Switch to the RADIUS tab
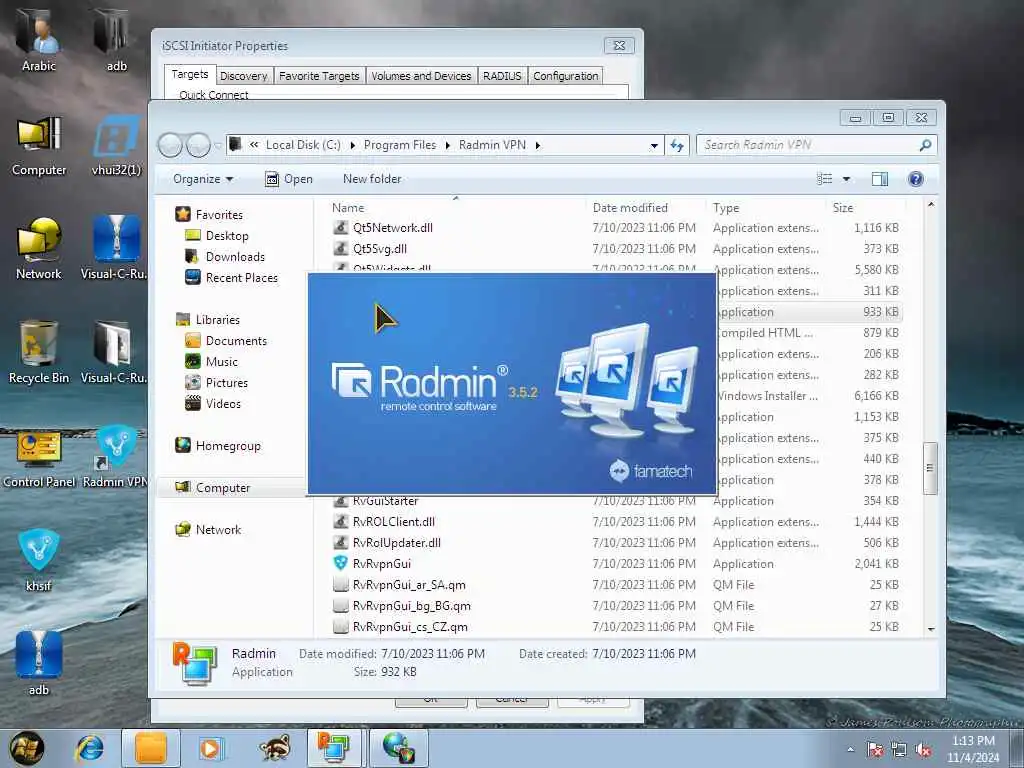The image size is (1024, 768). pos(502,76)
